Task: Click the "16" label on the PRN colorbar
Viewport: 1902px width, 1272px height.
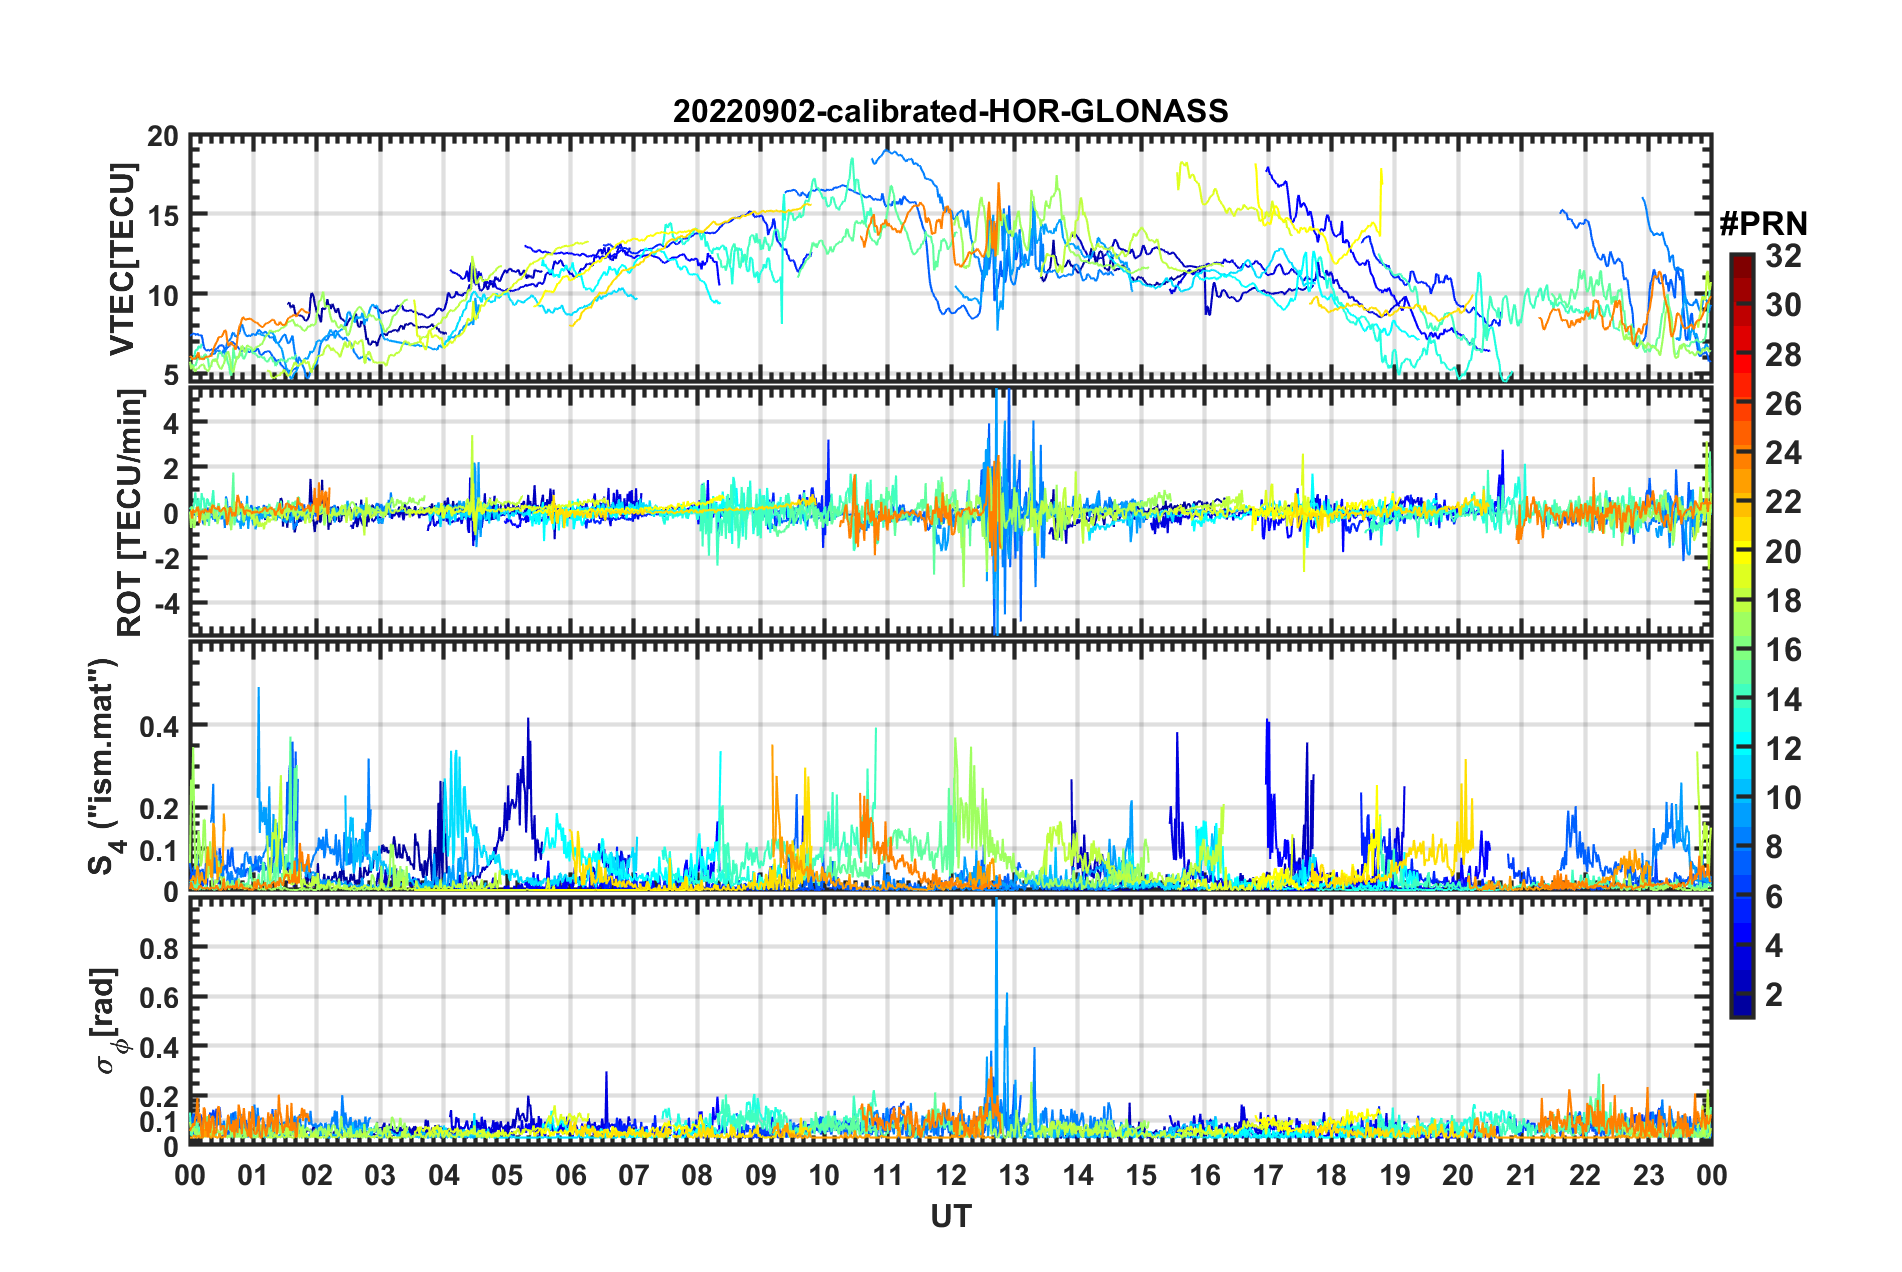Action: [1784, 650]
